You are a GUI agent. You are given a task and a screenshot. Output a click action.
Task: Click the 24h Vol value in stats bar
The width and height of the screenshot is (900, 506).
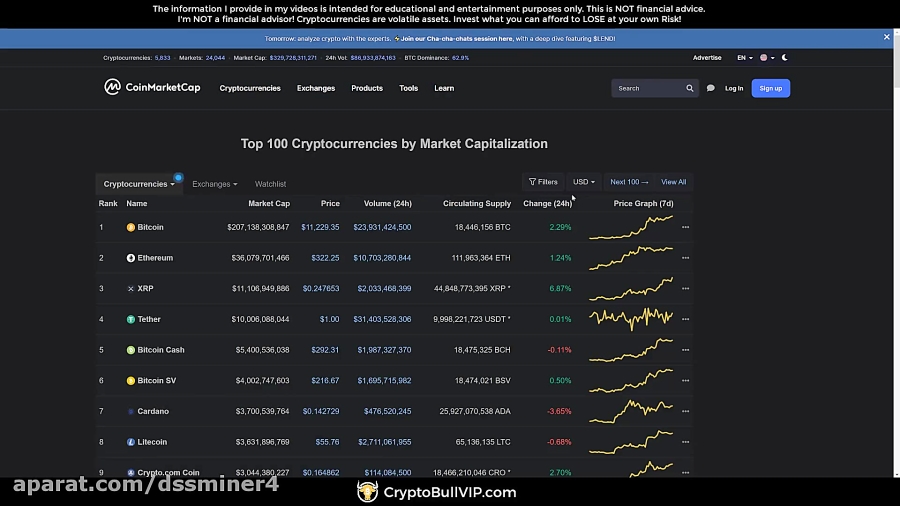tap(373, 58)
